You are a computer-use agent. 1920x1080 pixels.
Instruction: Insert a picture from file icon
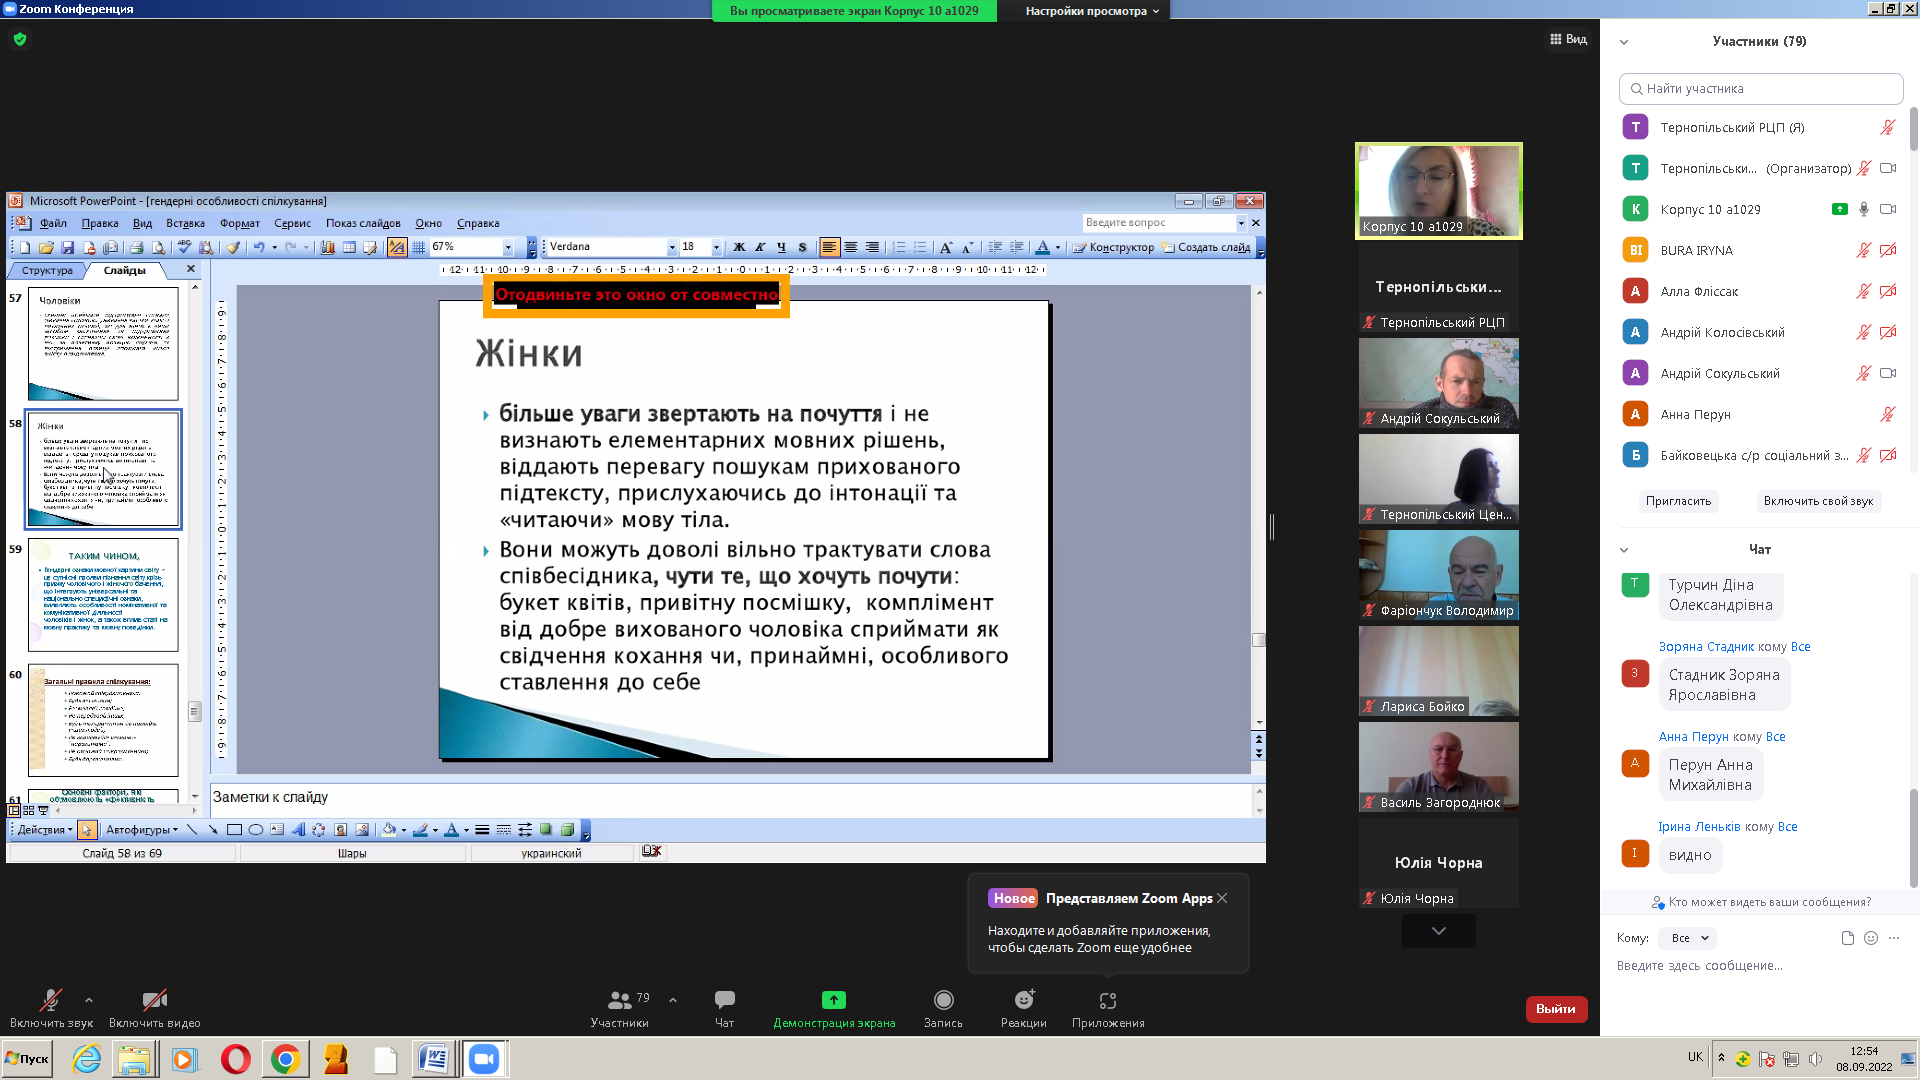(x=362, y=829)
